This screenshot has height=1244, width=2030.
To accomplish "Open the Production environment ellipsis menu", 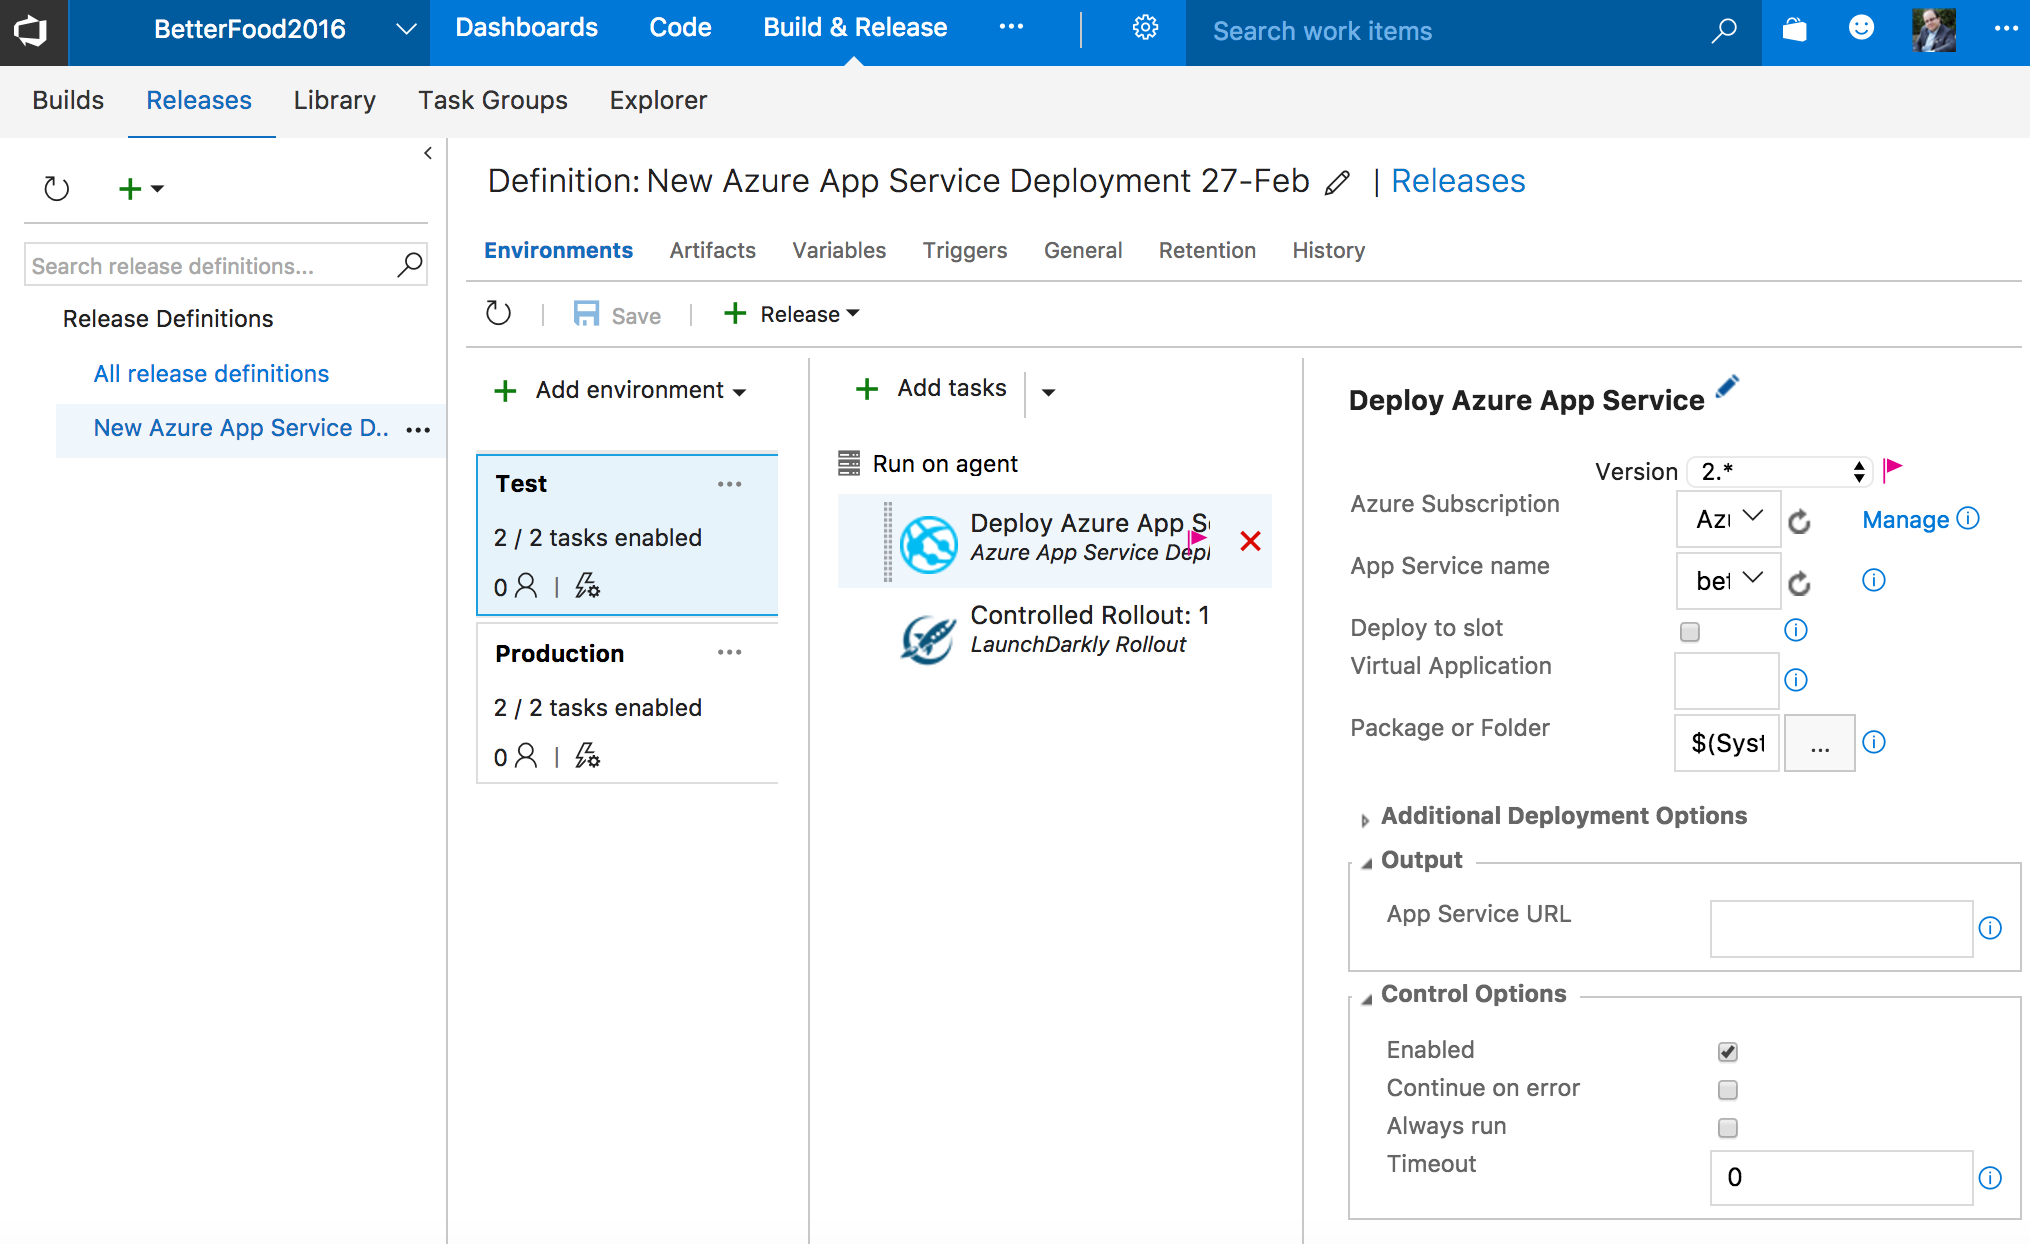I will tap(730, 652).
